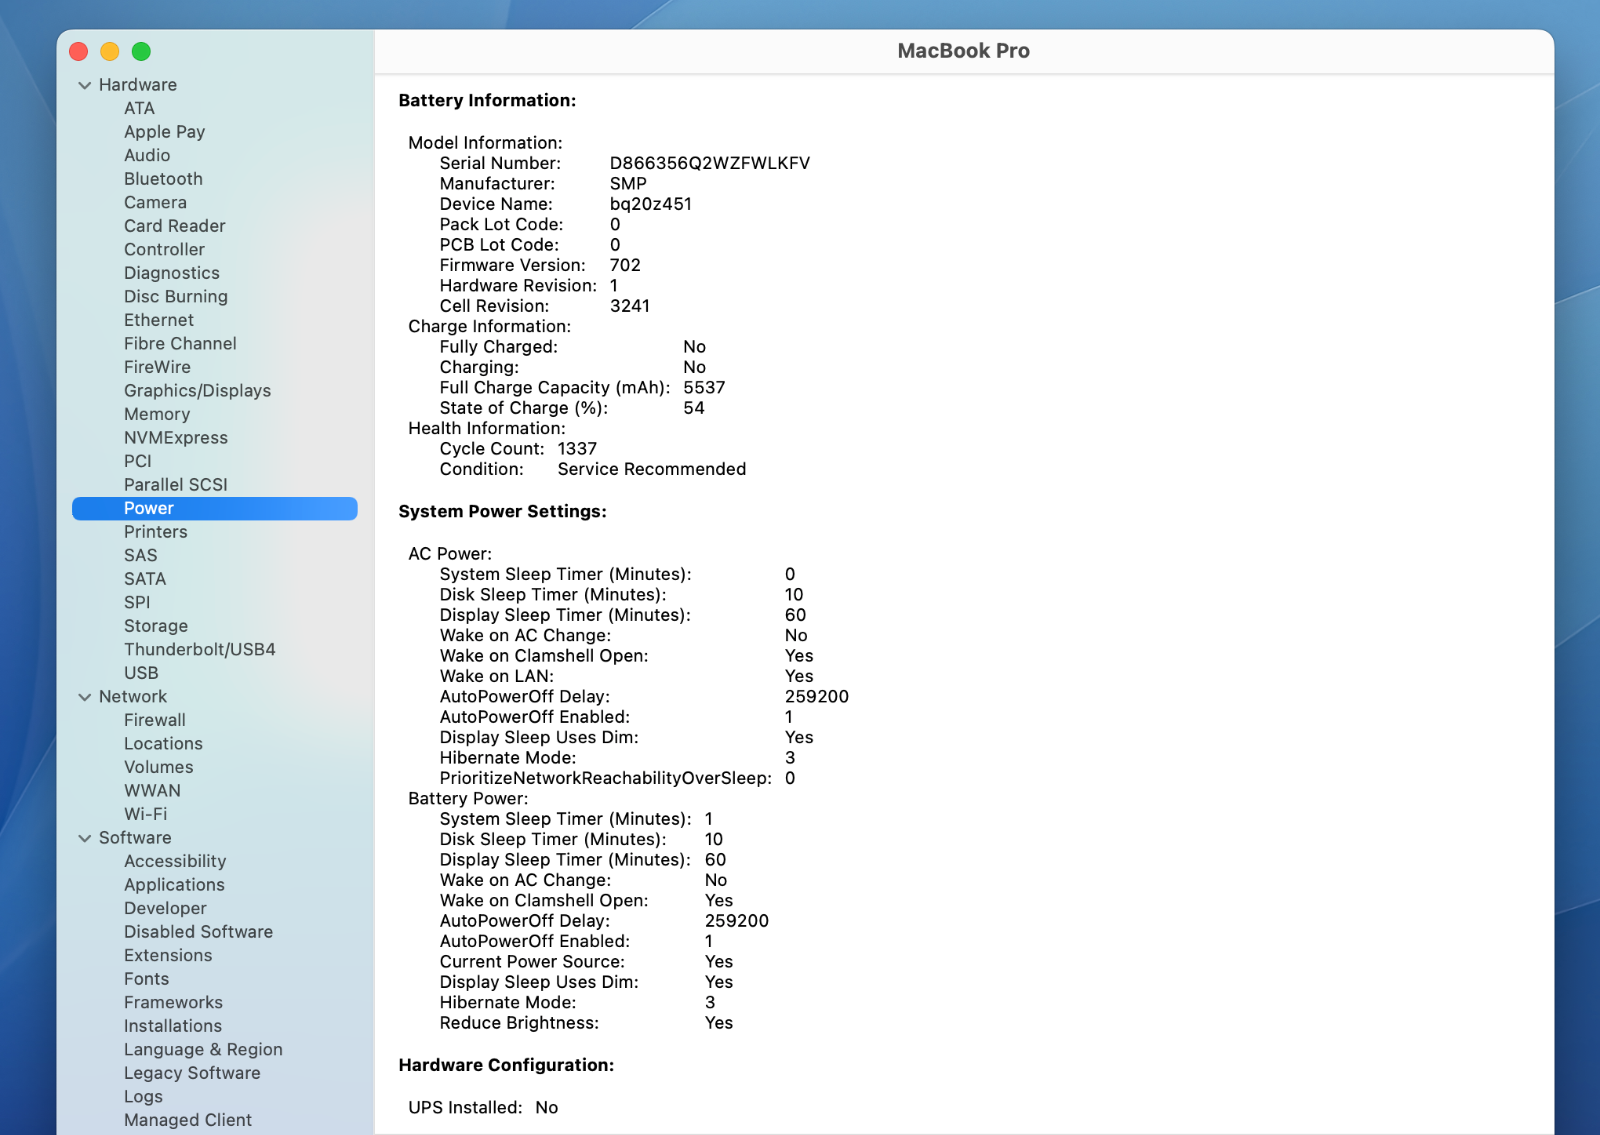Click the Battery Information heading
Image resolution: width=1600 pixels, height=1135 pixels.
pyautogui.click(x=487, y=101)
